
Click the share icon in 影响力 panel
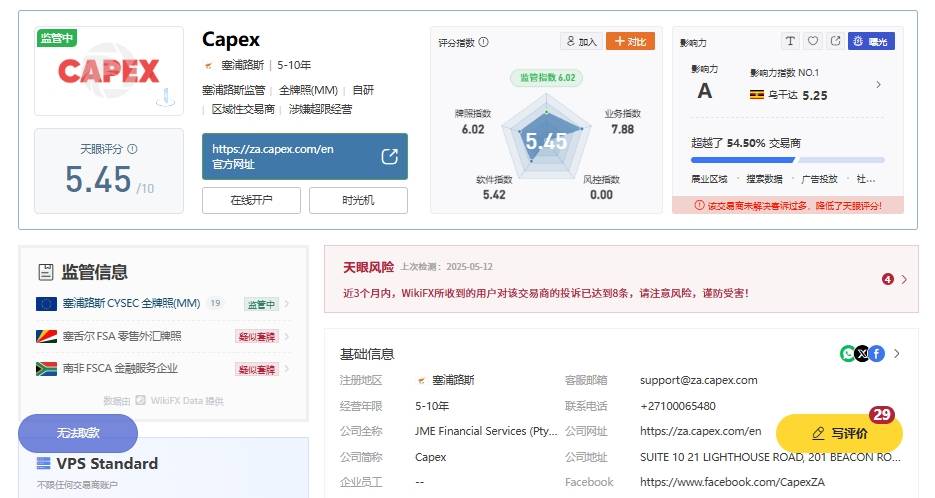835,41
